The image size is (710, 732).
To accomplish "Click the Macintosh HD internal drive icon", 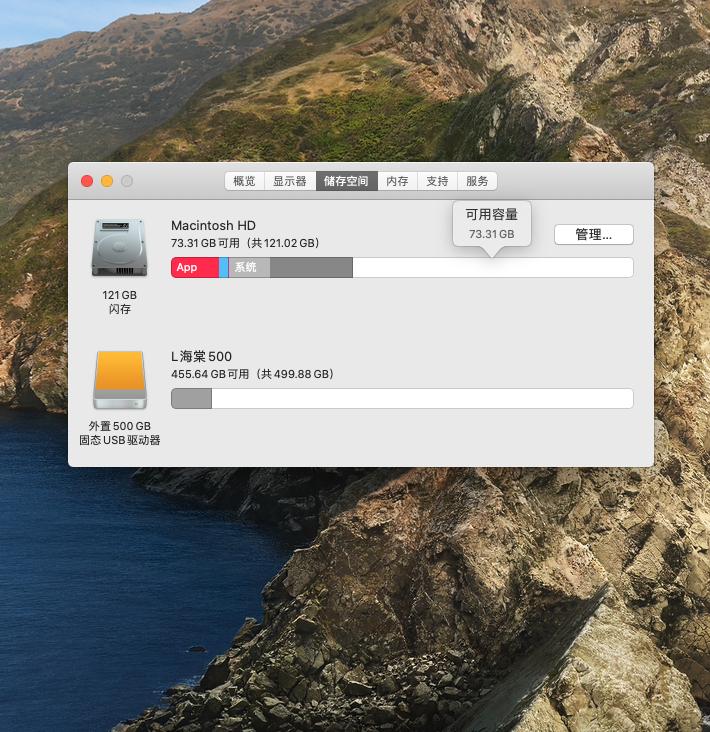I will point(120,248).
